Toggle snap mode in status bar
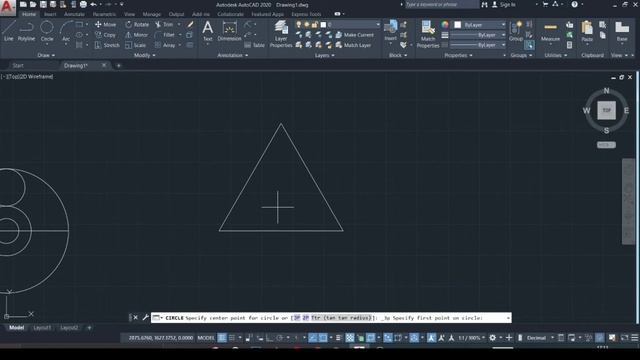Viewport: 640px width, 360px height. coord(232,338)
